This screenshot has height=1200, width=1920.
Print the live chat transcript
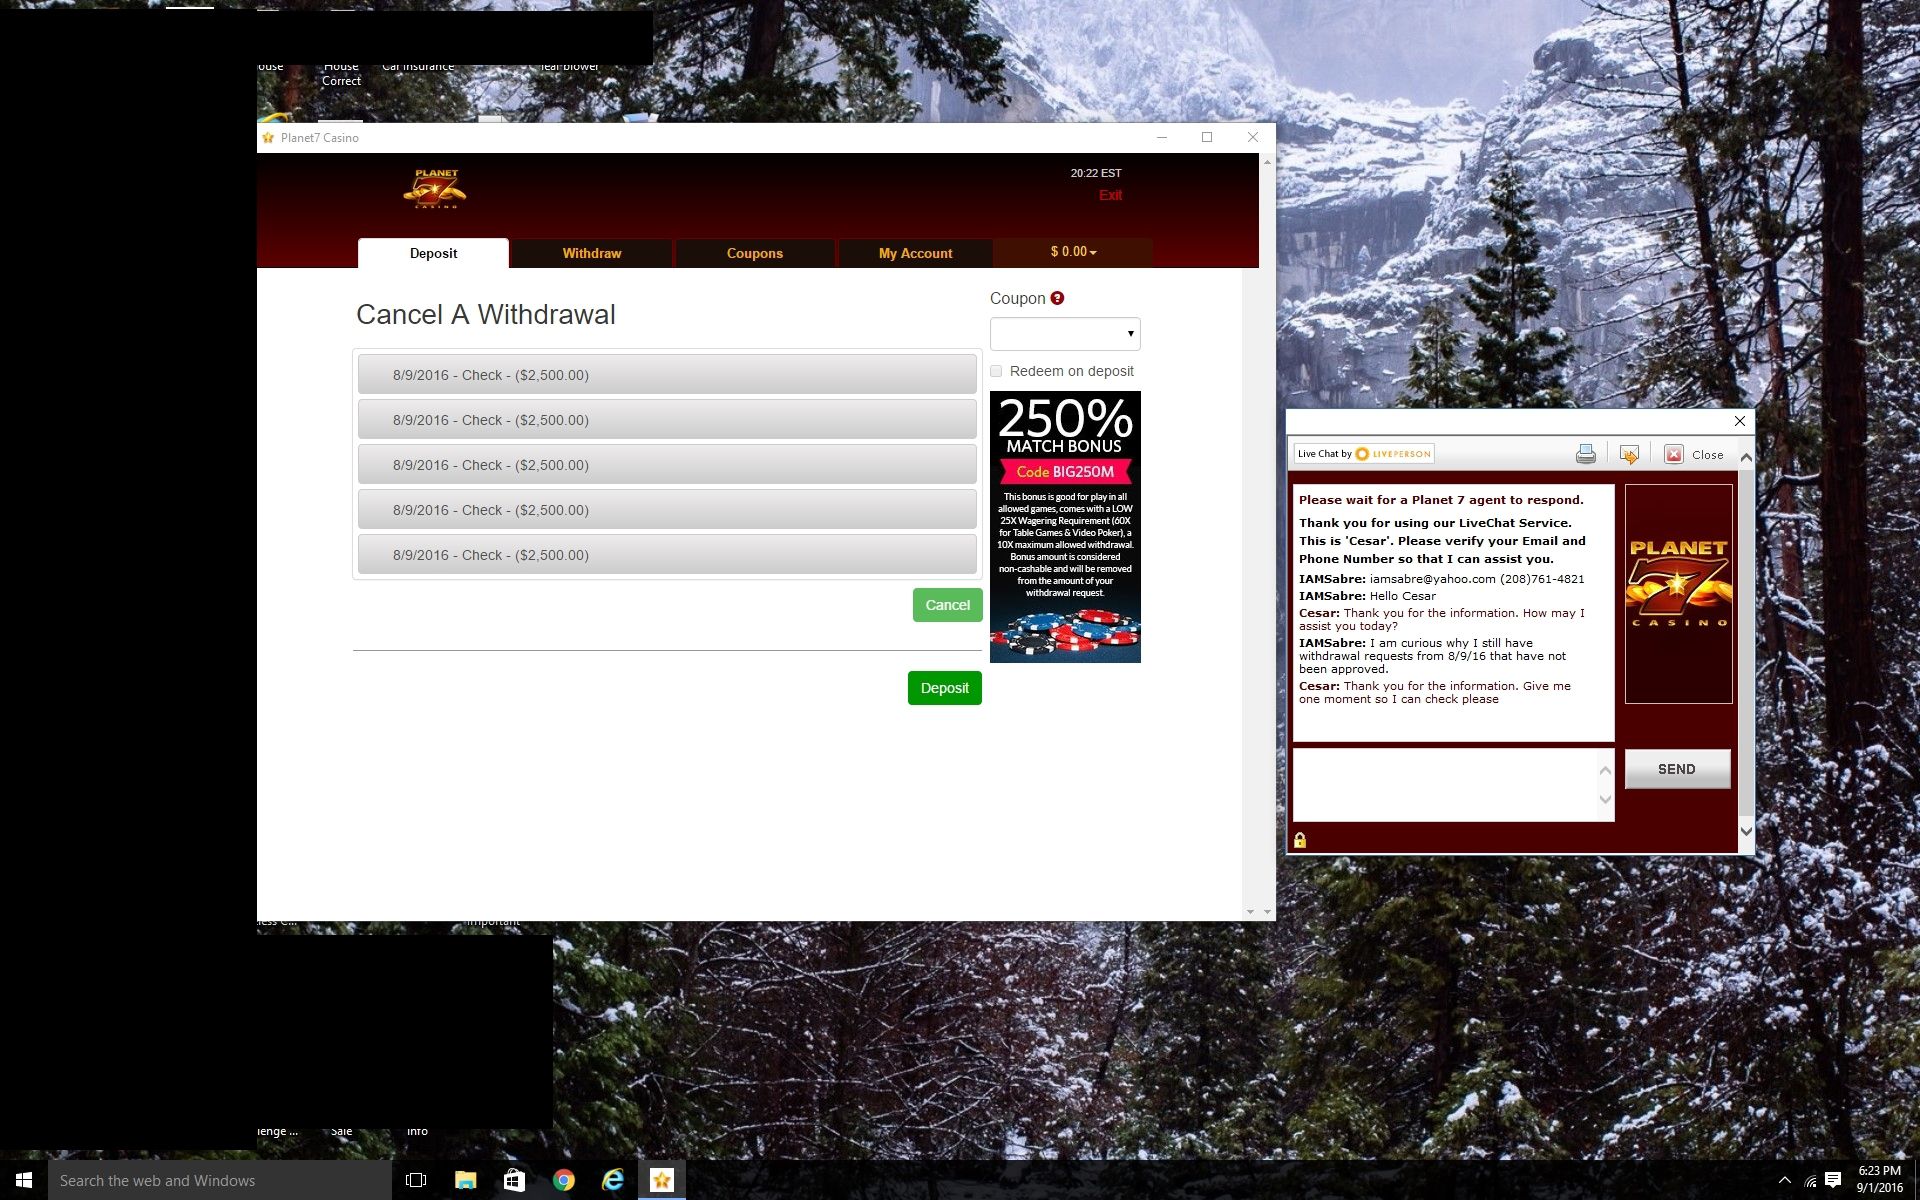(1586, 454)
